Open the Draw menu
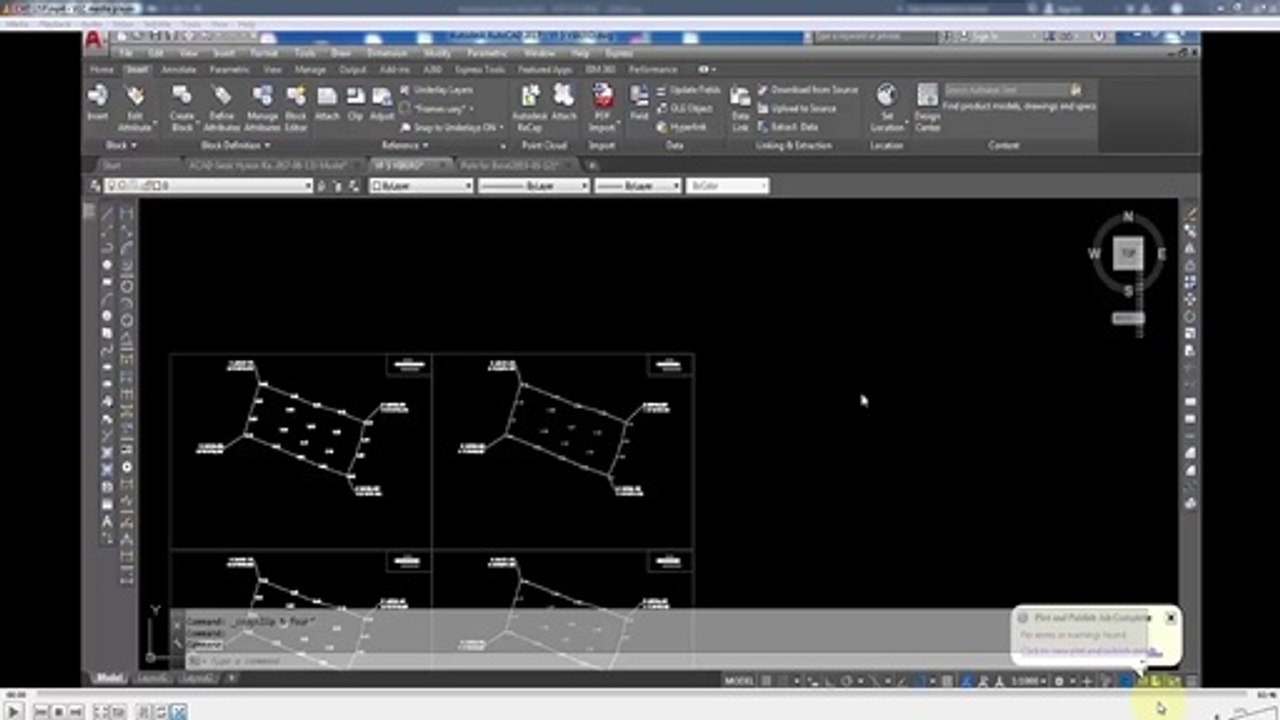The width and height of the screenshot is (1280, 720). click(341, 53)
